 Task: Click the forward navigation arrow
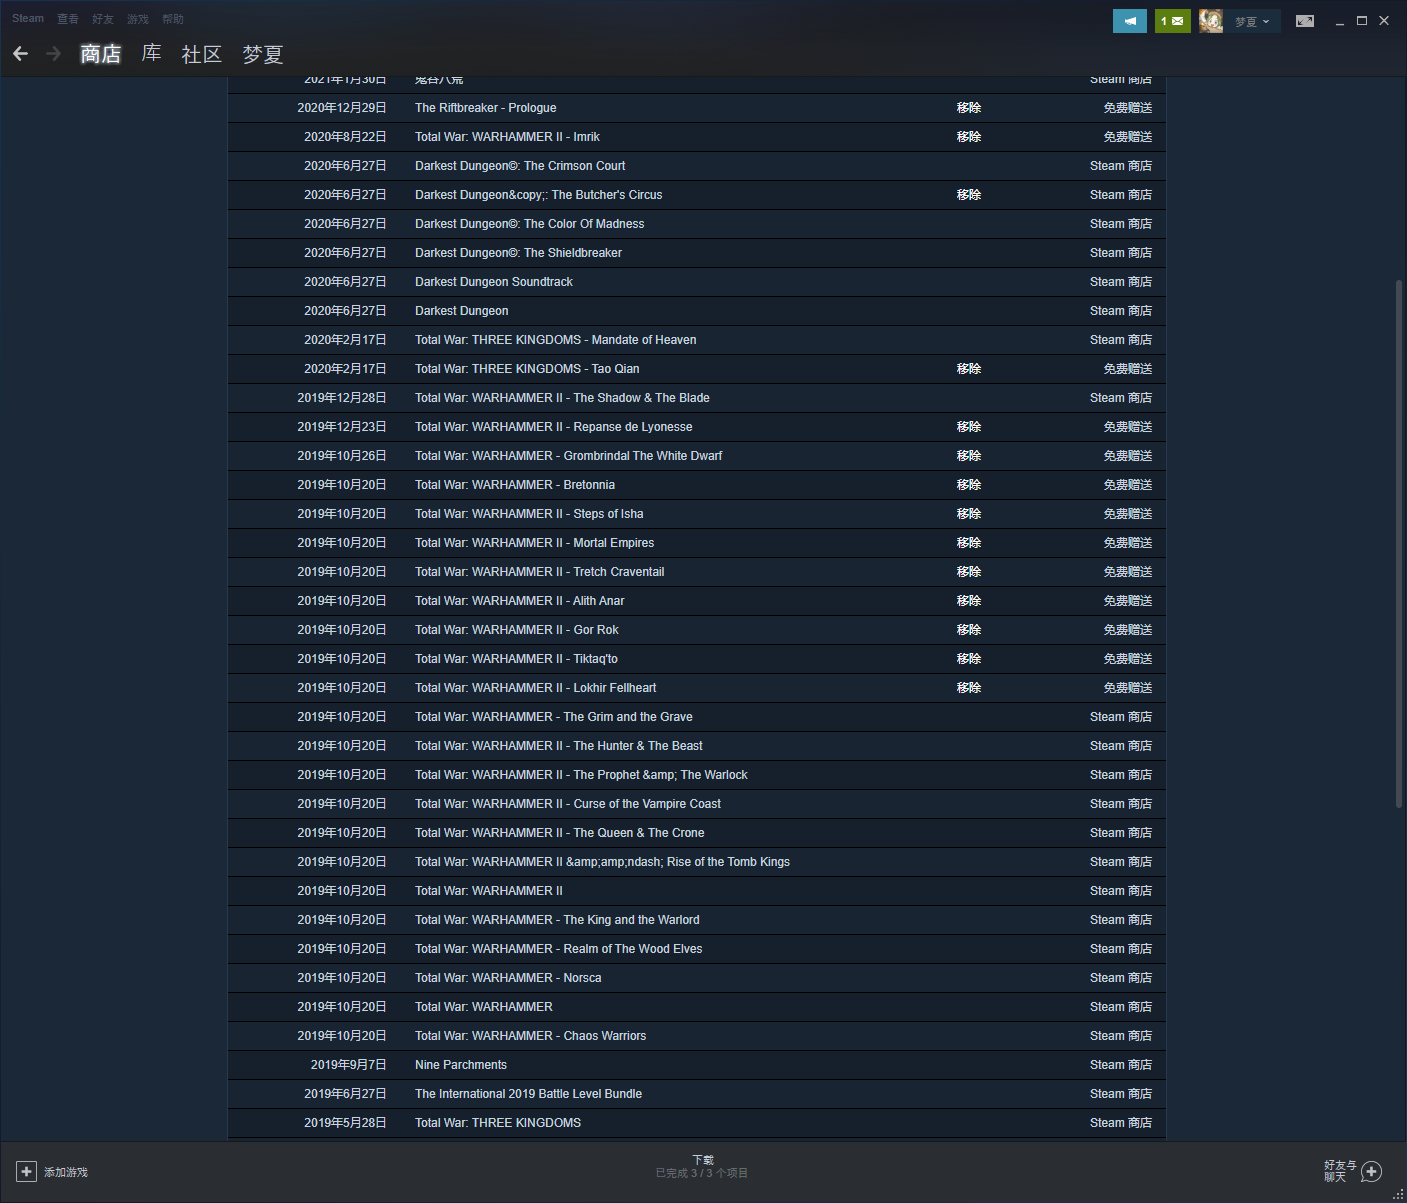(x=53, y=54)
